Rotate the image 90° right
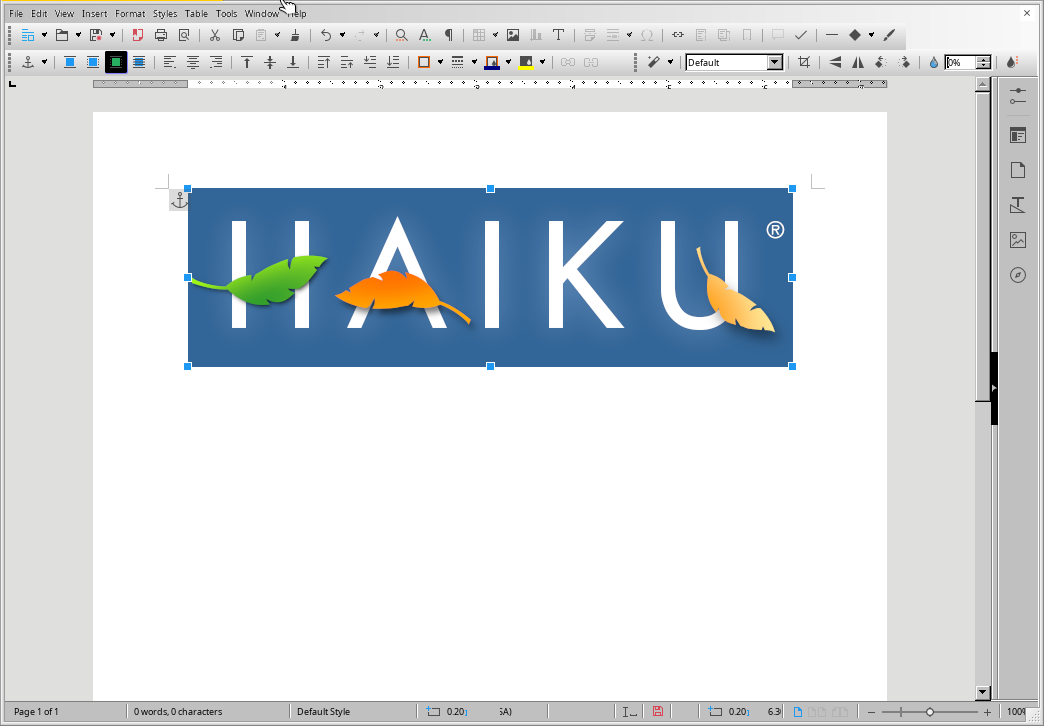Image resolution: width=1044 pixels, height=726 pixels. pos(904,62)
